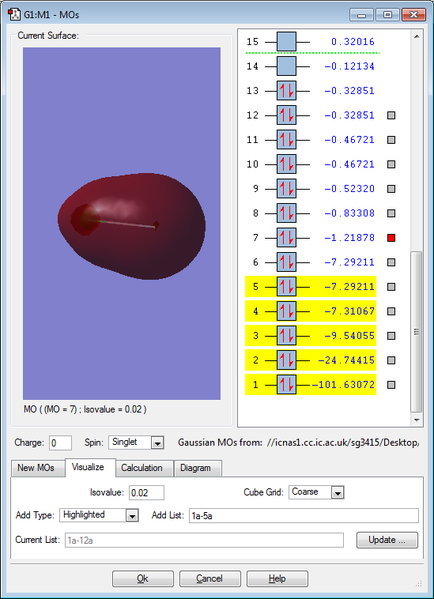Select the orbital energy 0.32016
This screenshot has width=434, height=599.
353,42
